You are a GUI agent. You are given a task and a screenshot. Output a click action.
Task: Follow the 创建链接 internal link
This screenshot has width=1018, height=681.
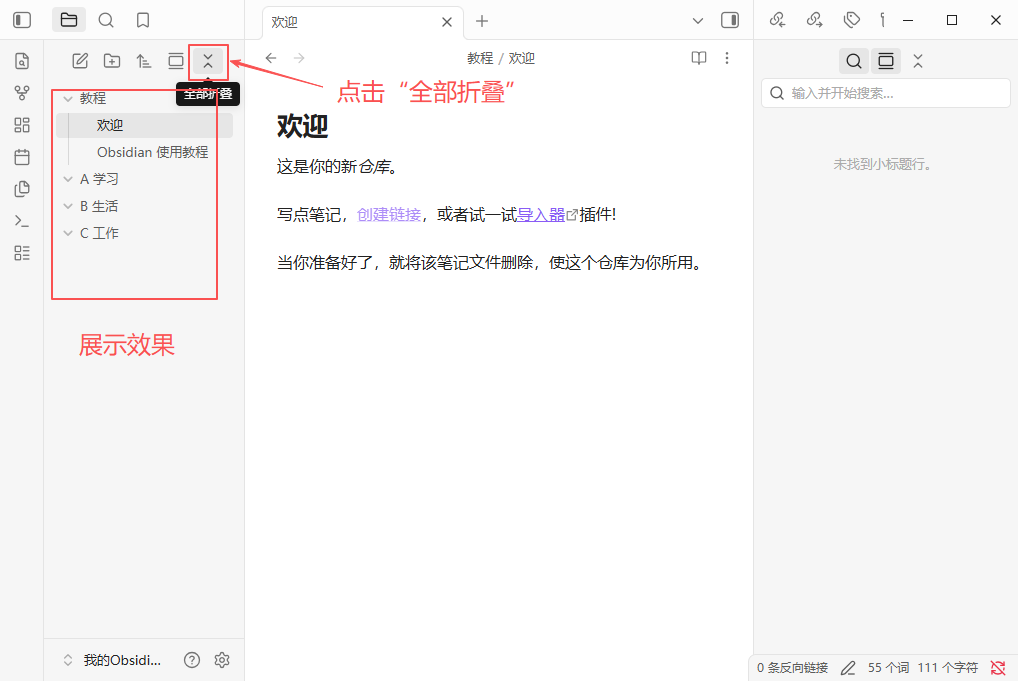389,214
